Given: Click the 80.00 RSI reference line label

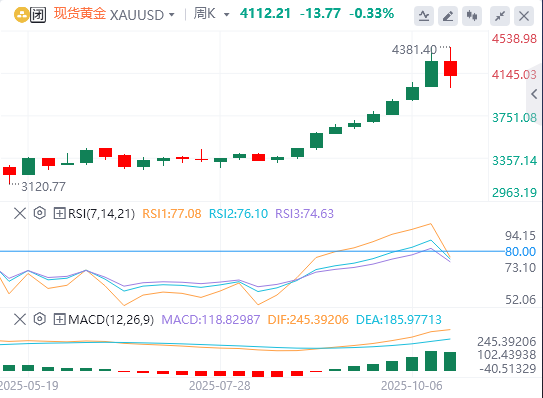Looking at the screenshot, I should click(520, 252).
